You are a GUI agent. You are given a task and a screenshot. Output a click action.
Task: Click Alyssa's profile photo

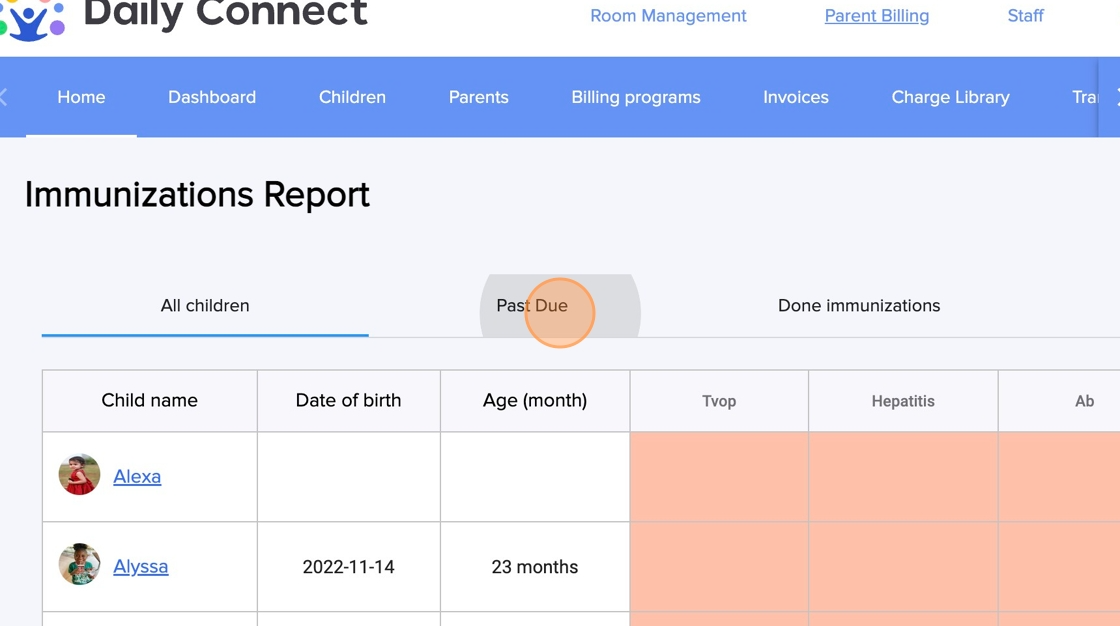point(79,565)
